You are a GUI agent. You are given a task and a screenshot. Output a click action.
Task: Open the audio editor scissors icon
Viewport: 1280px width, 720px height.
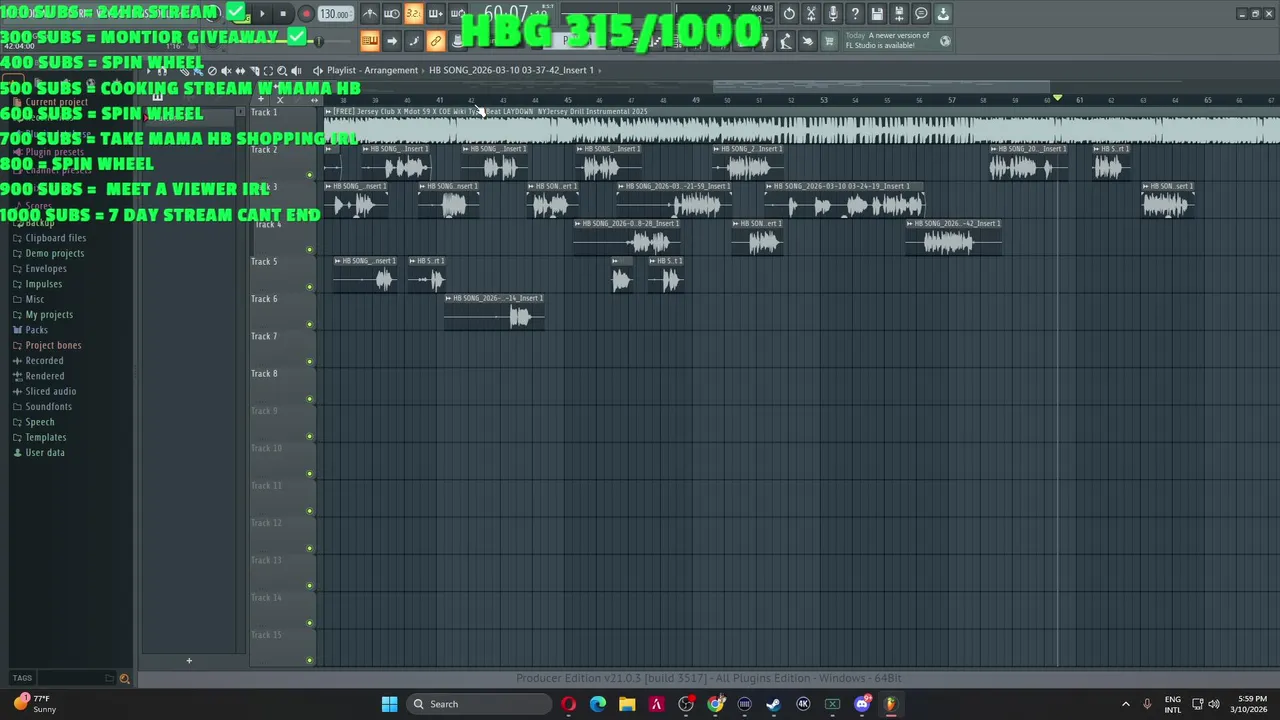pos(811,14)
